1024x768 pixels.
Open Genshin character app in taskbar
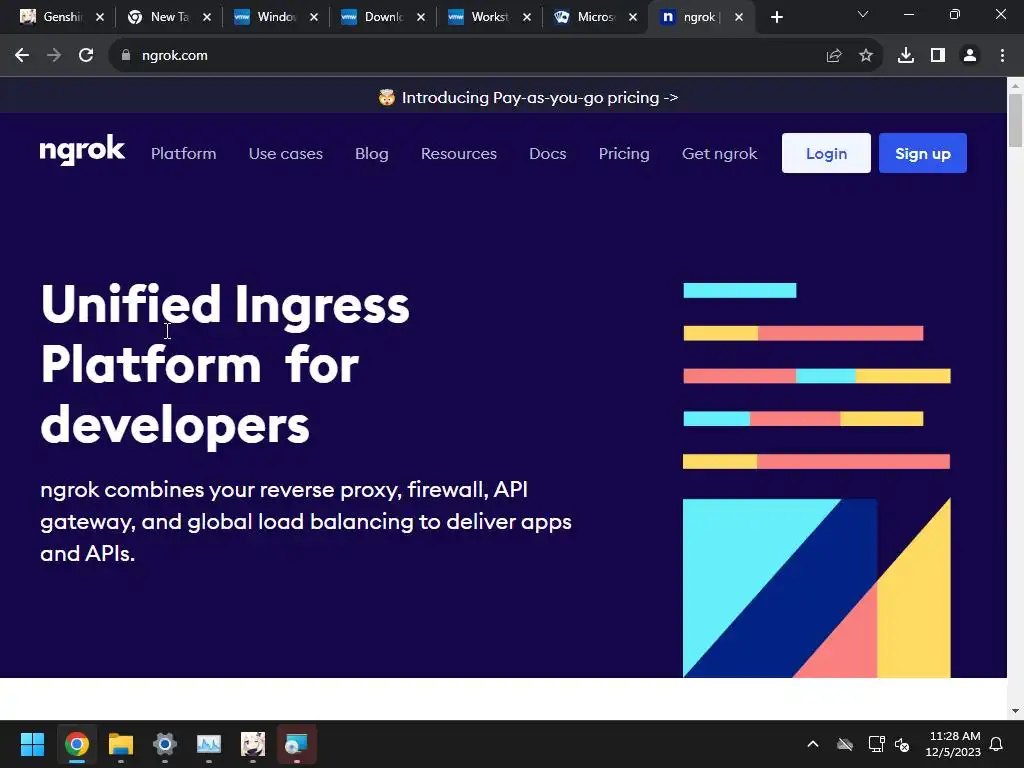[x=253, y=744]
